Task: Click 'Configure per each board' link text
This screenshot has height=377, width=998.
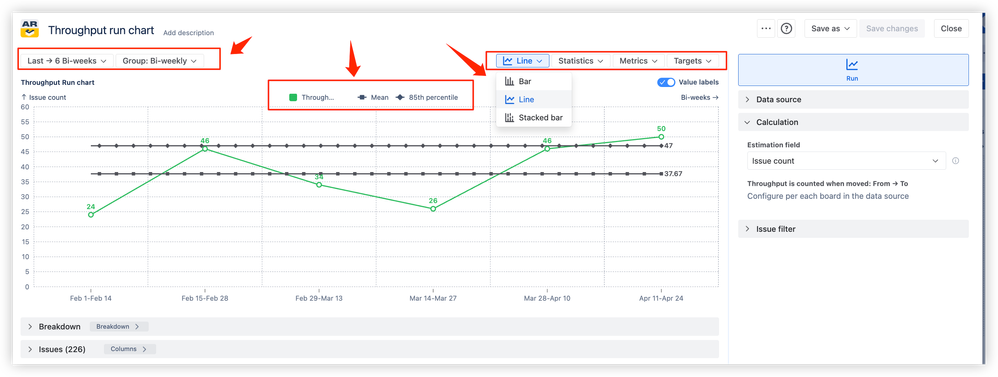Action: 828,196
